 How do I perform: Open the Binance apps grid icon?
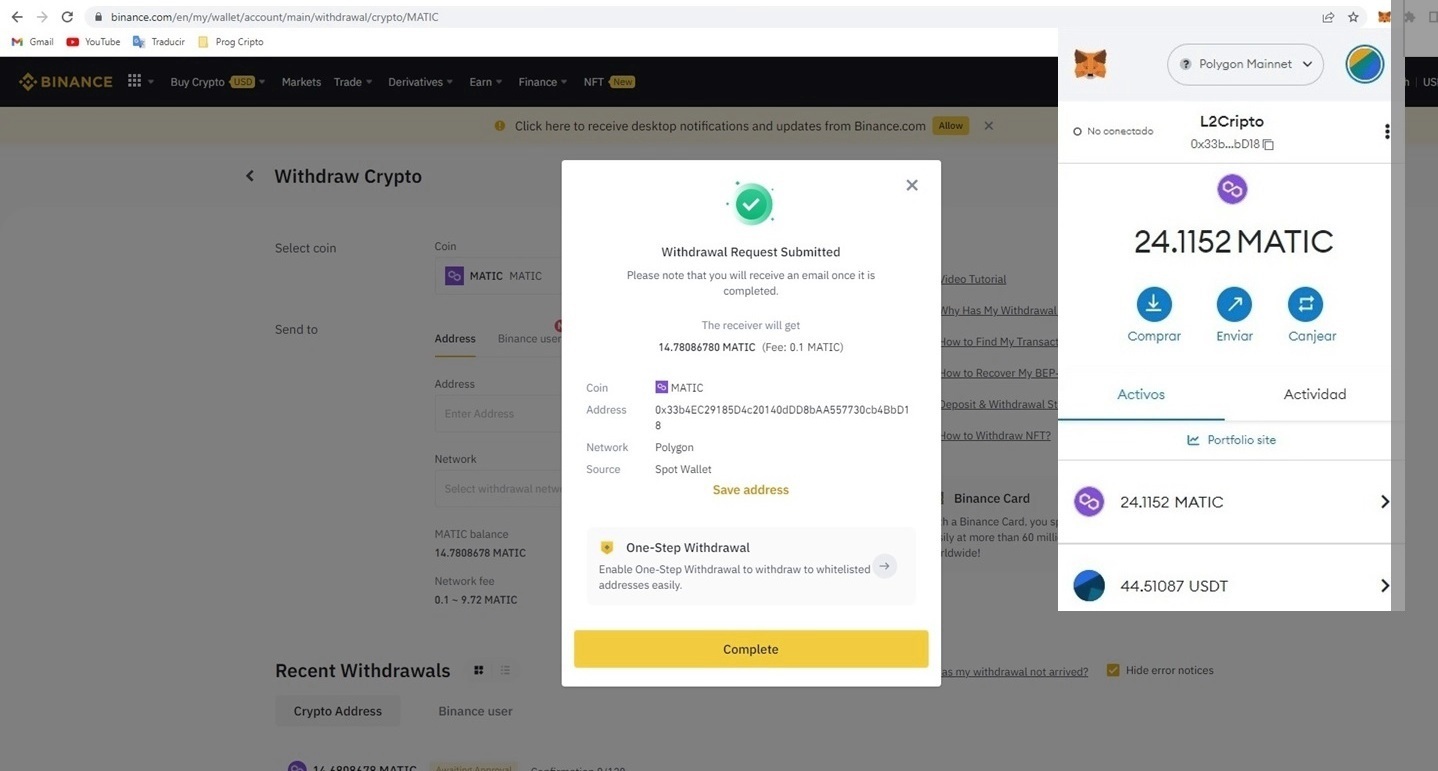pyautogui.click(x=135, y=82)
